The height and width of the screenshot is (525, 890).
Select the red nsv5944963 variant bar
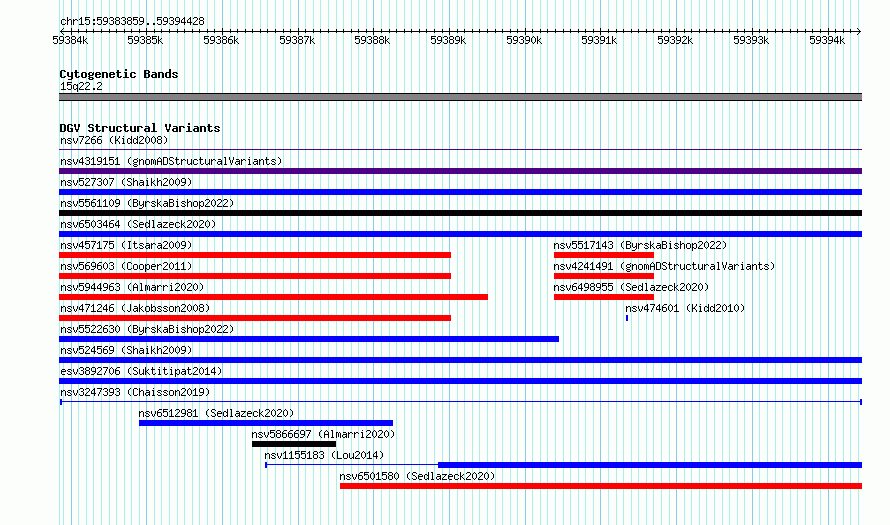[x=274, y=297]
